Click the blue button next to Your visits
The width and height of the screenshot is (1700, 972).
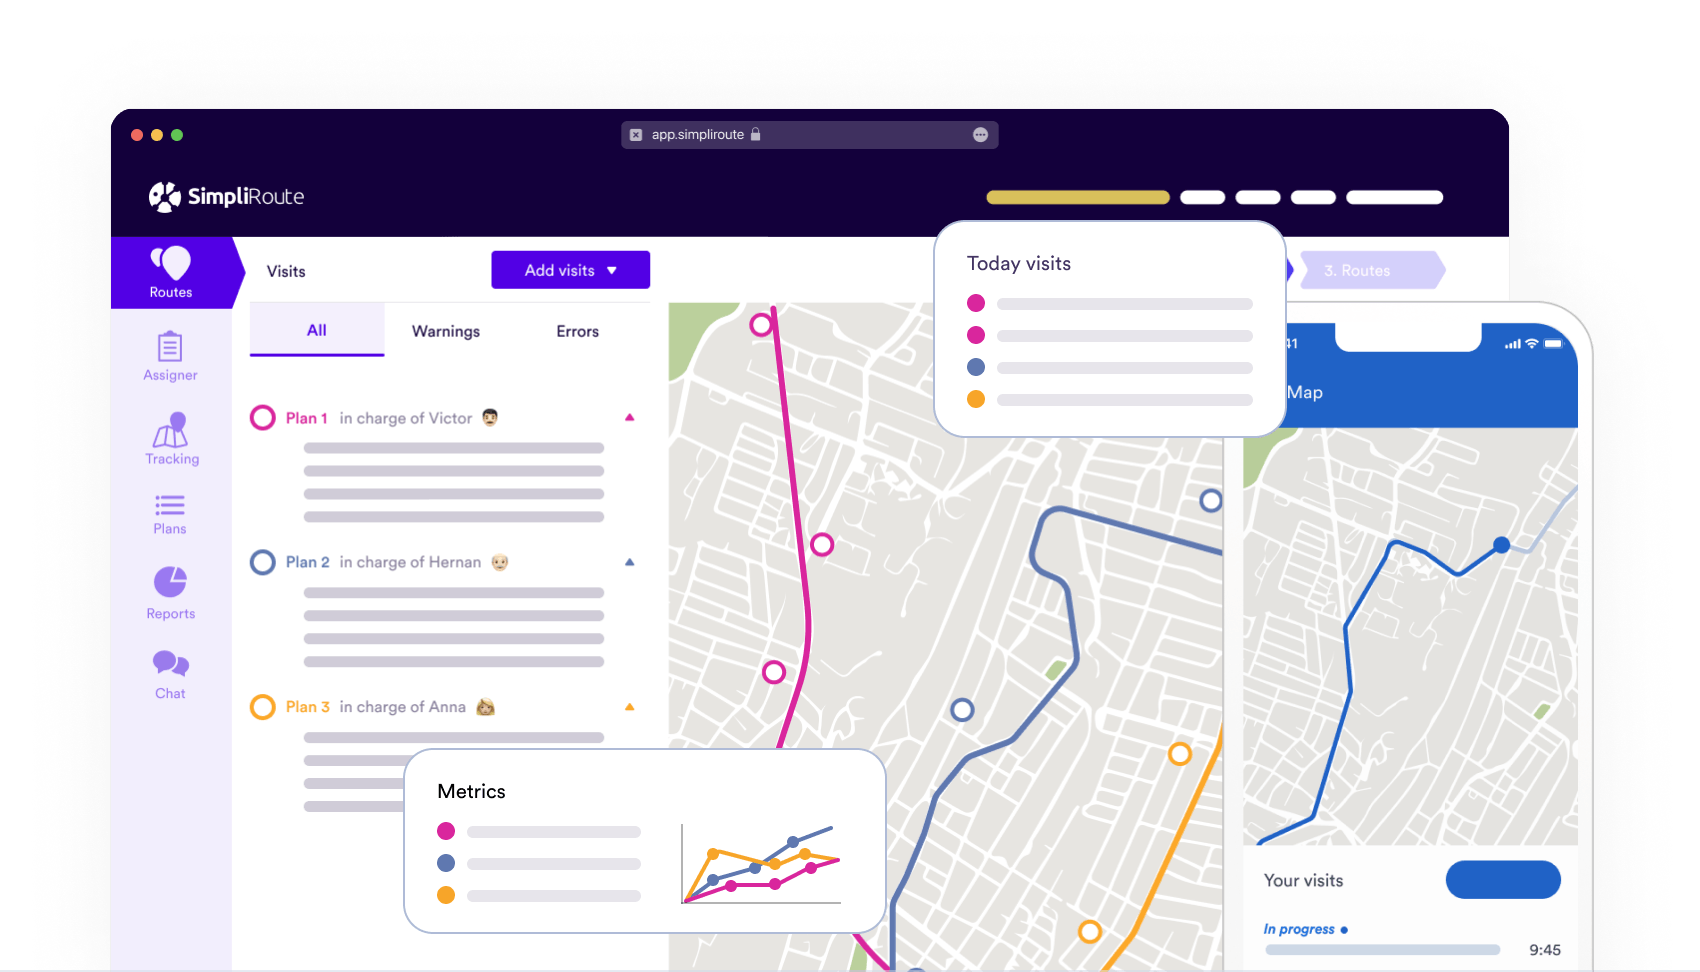1503,880
